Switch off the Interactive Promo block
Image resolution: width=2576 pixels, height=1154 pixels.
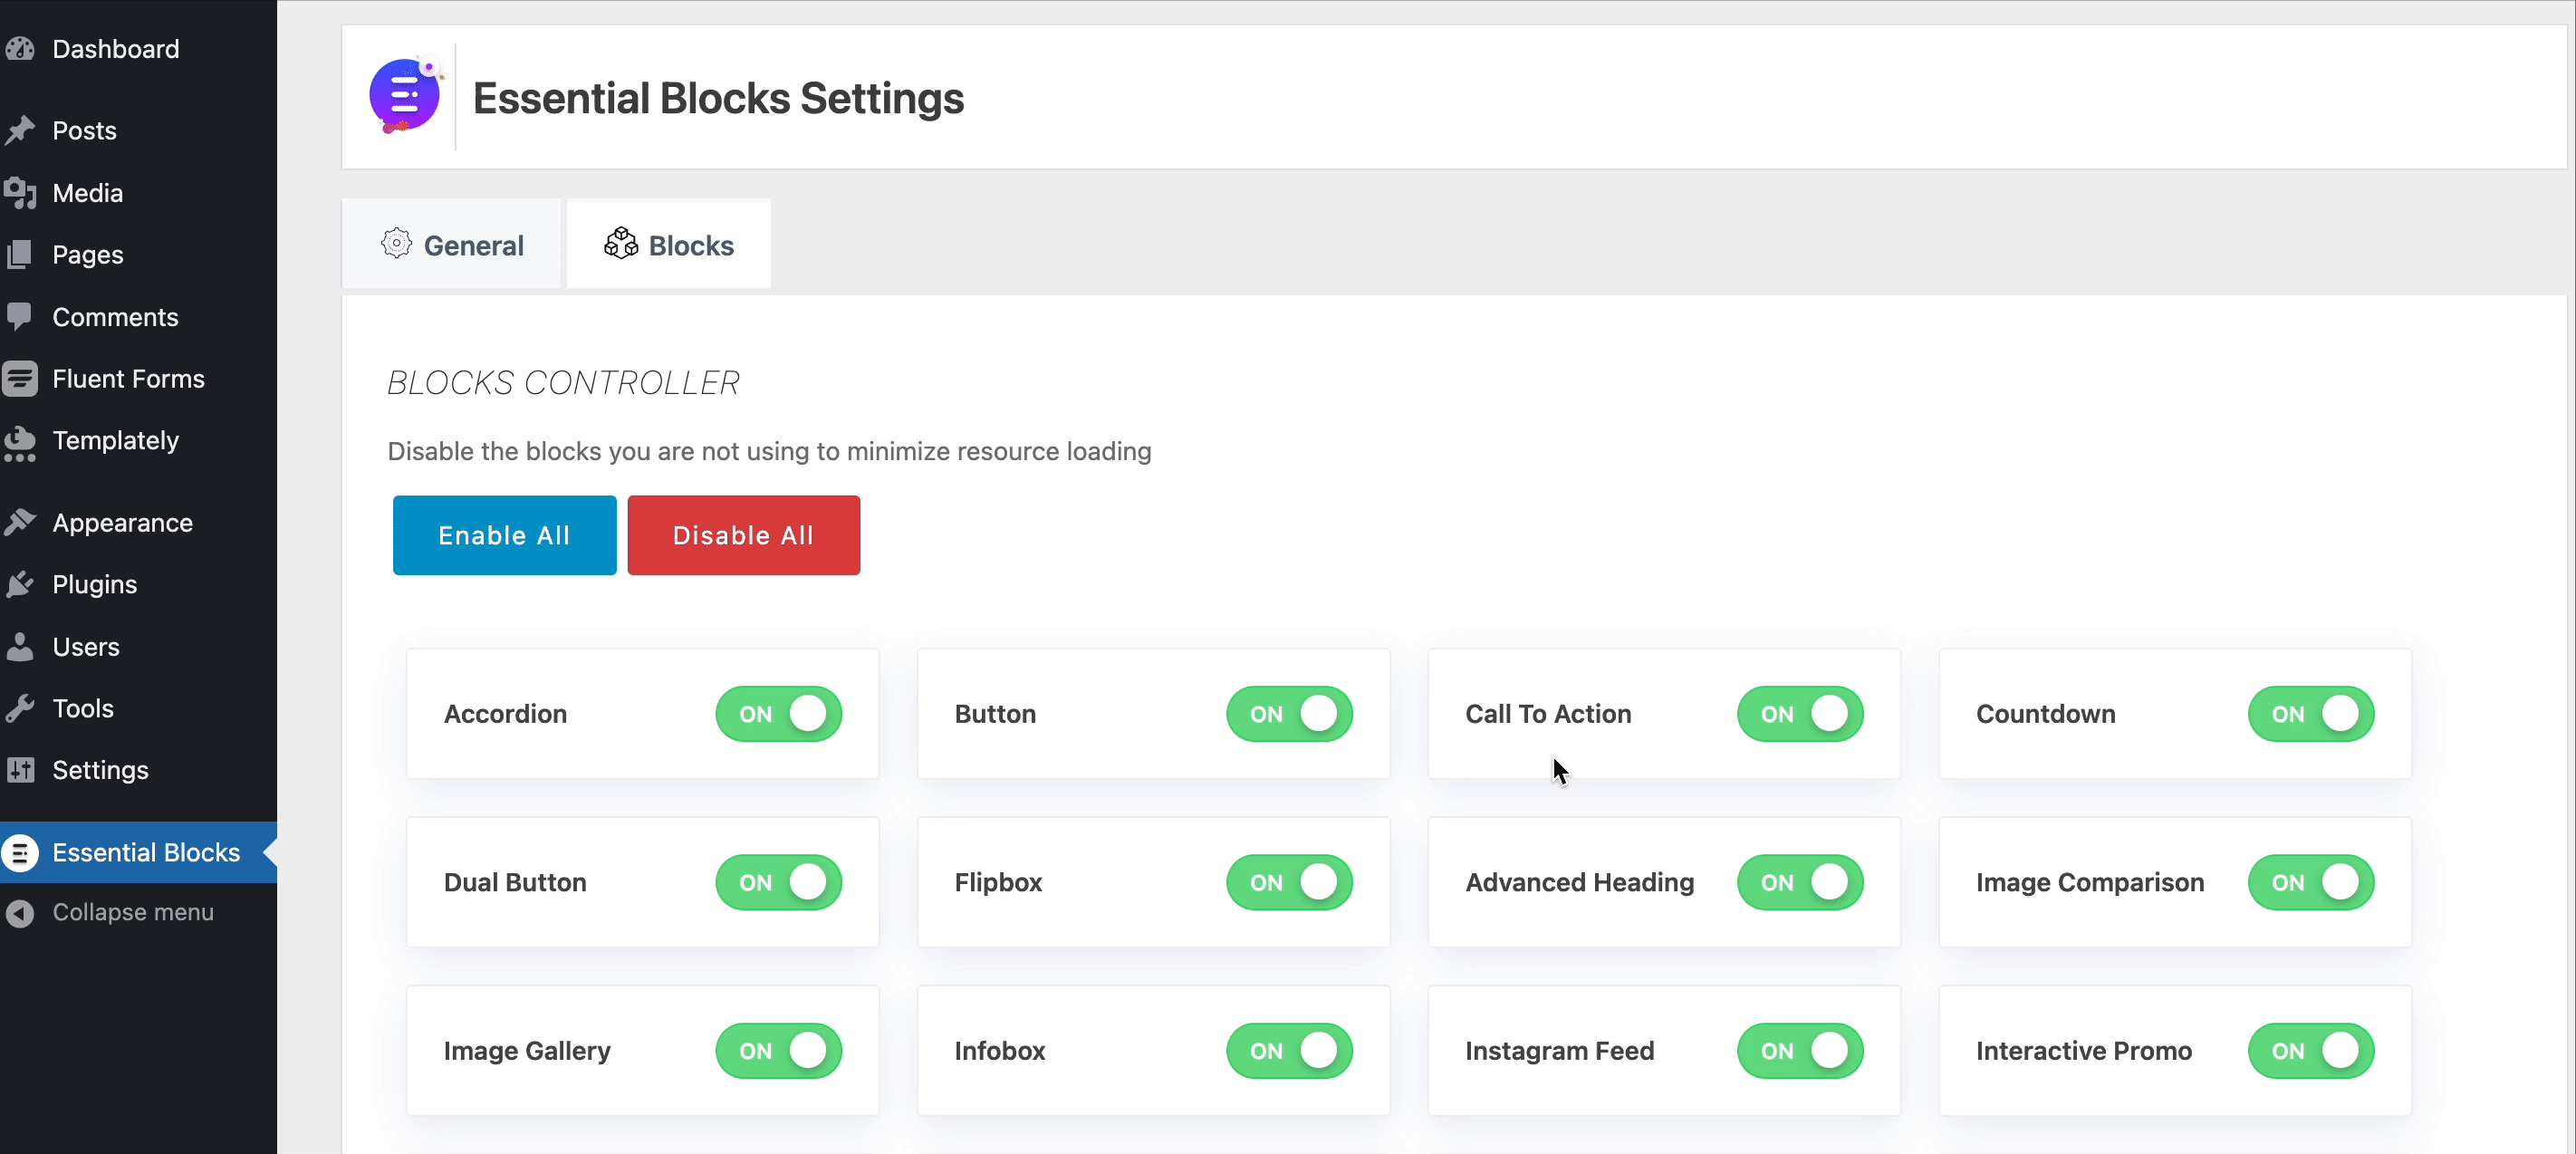click(2311, 1050)
